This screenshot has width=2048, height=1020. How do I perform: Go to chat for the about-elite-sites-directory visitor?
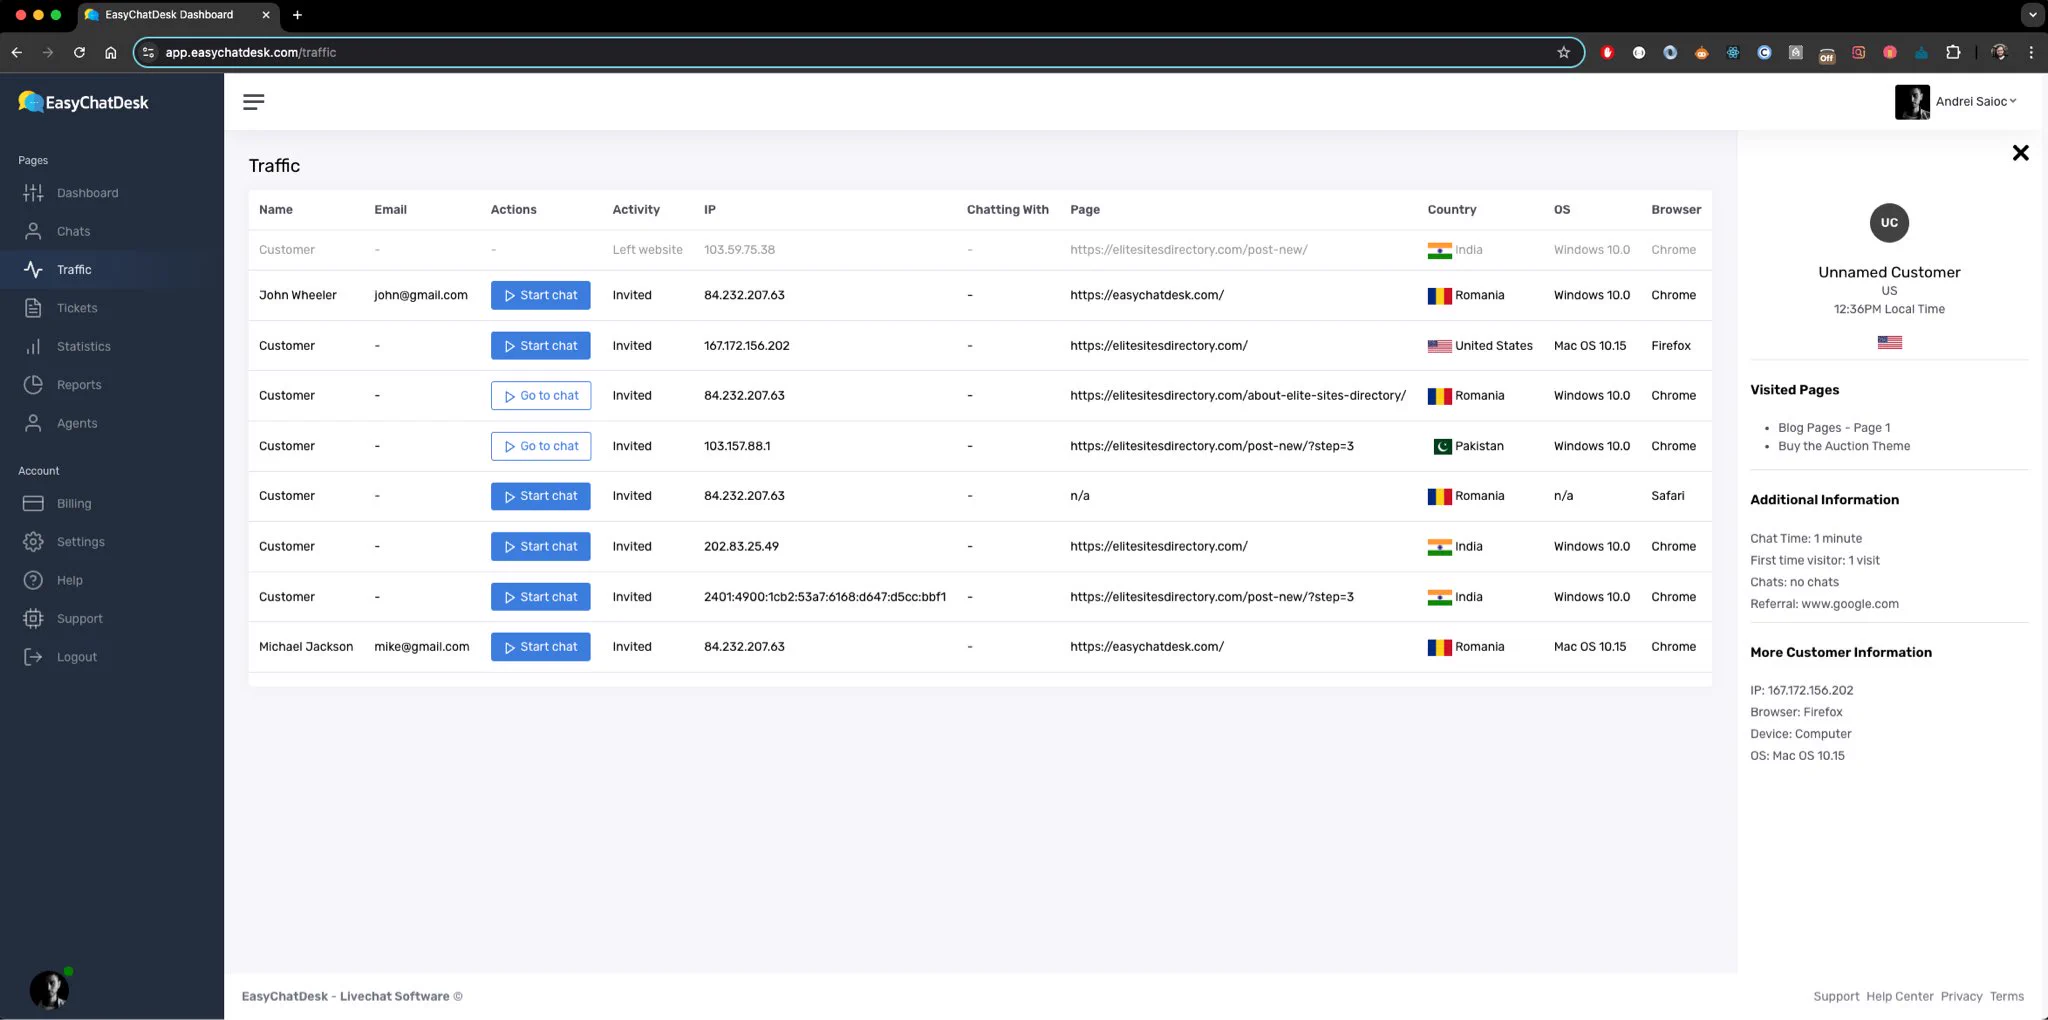coord(540,396)
